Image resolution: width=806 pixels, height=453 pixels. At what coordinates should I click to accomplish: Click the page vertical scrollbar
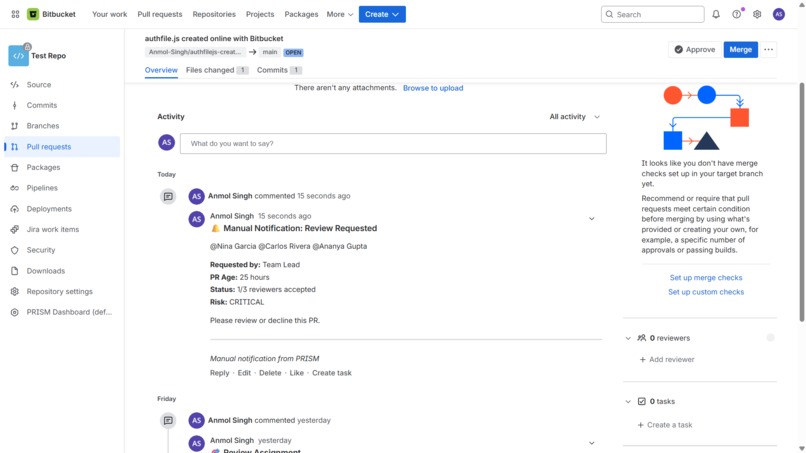tap(801, 202)
